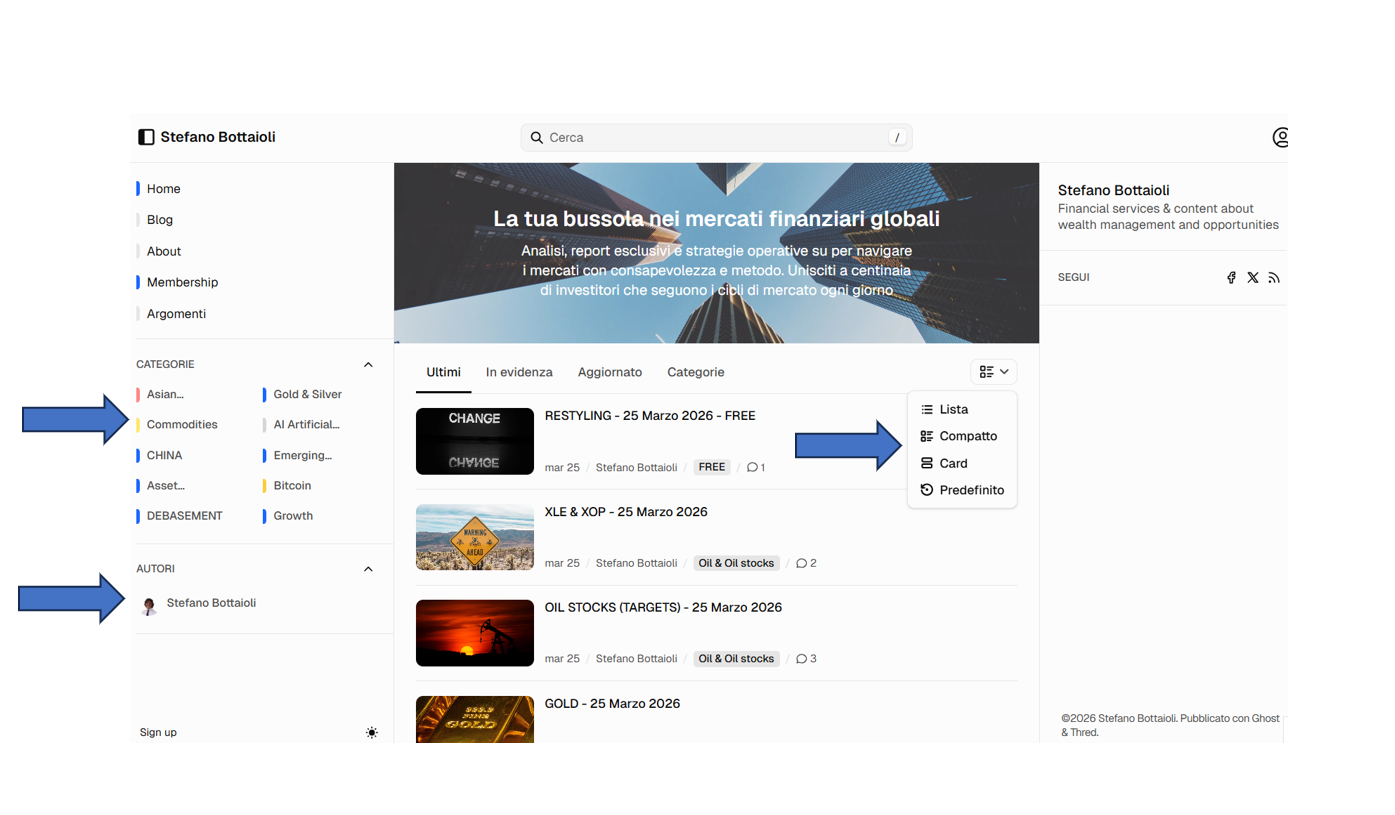Click the Sign up link
The image size is (1395, 815).
coord(158,732)
